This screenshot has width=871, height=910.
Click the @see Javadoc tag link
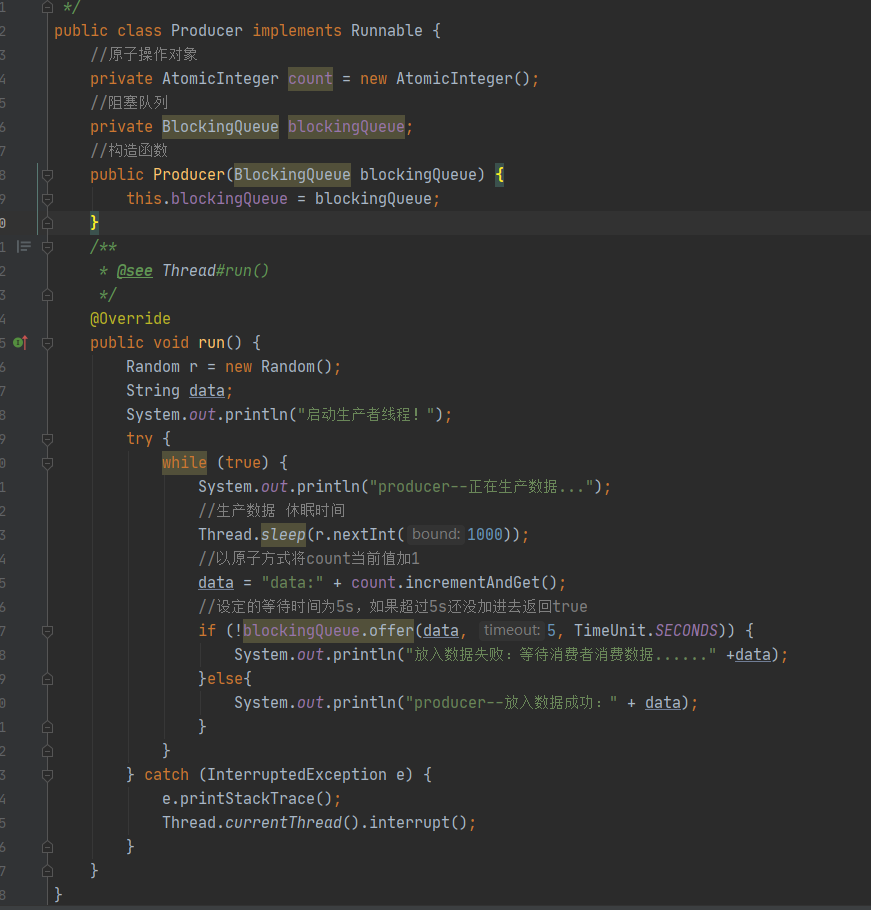(135, 271)
